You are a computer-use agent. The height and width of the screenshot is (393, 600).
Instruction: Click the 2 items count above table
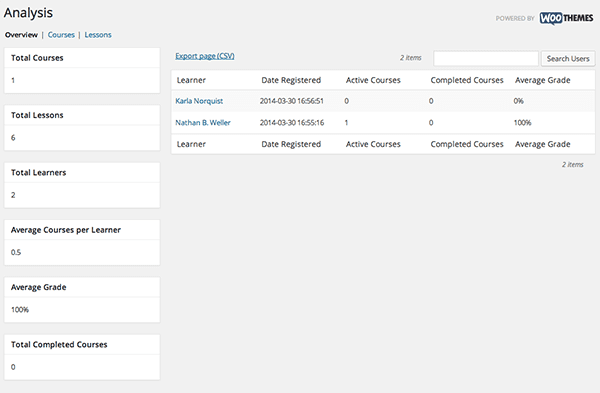pyautogui.click(x=411, y=58)
